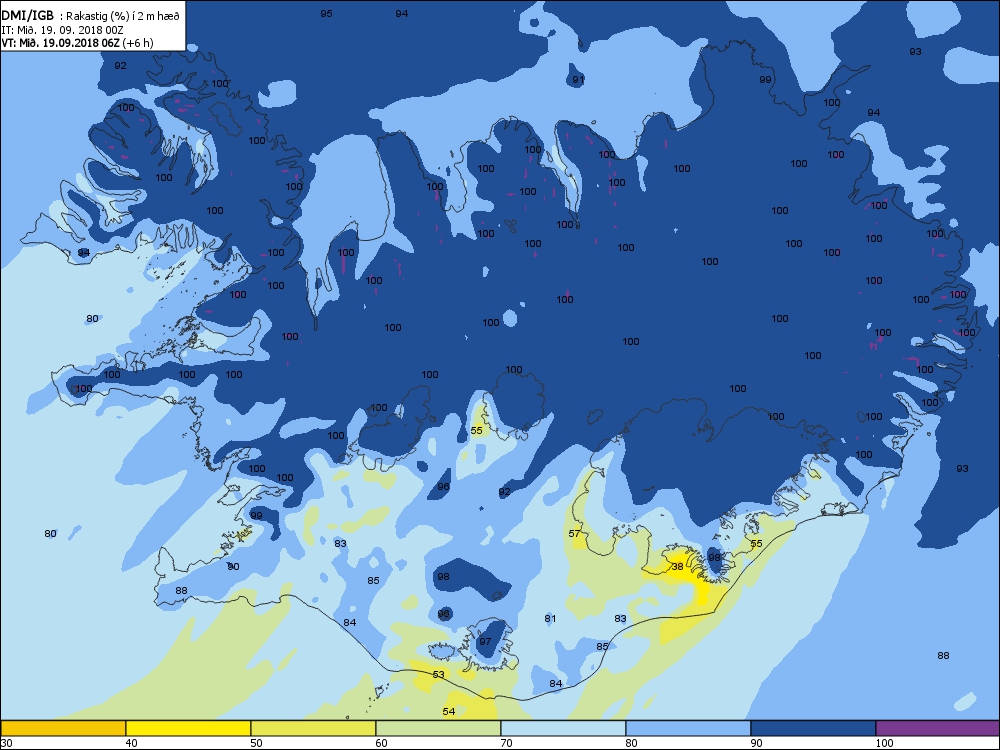Click the humidity value '54' on the map
The height and width of the screenshot is (750, 1000).
(449, 712)
